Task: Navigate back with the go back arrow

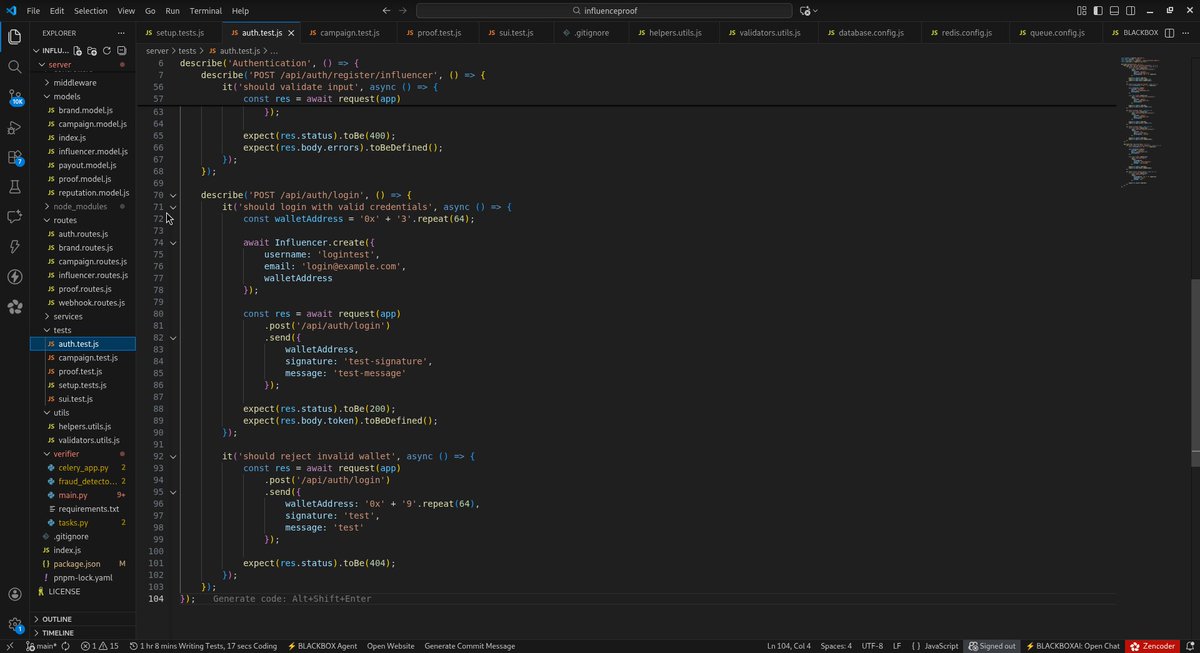Action: 387,11
